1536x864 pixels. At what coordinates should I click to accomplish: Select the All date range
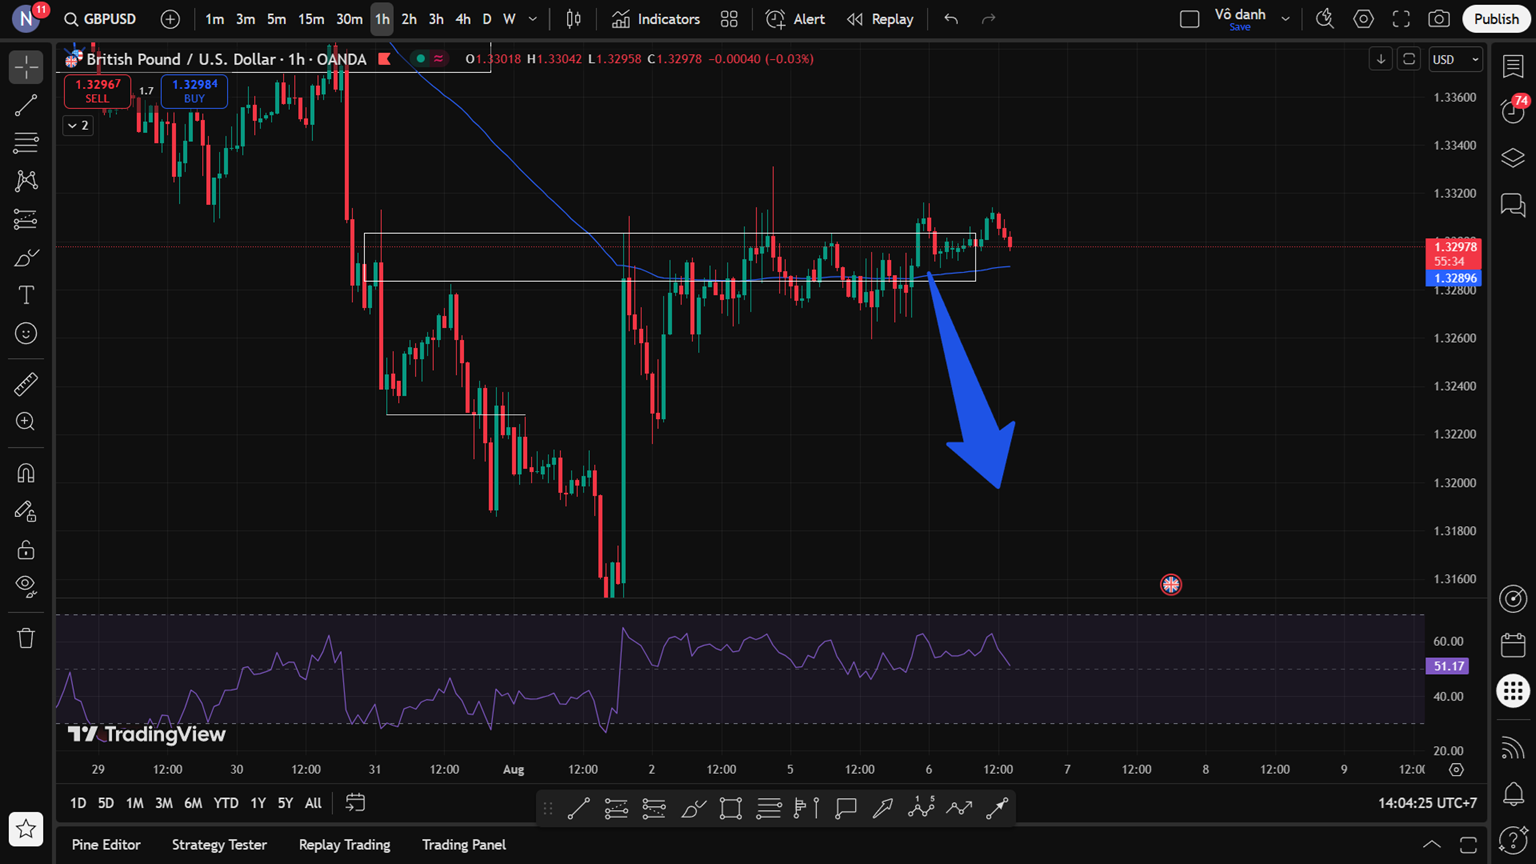(x=313, y=803)
